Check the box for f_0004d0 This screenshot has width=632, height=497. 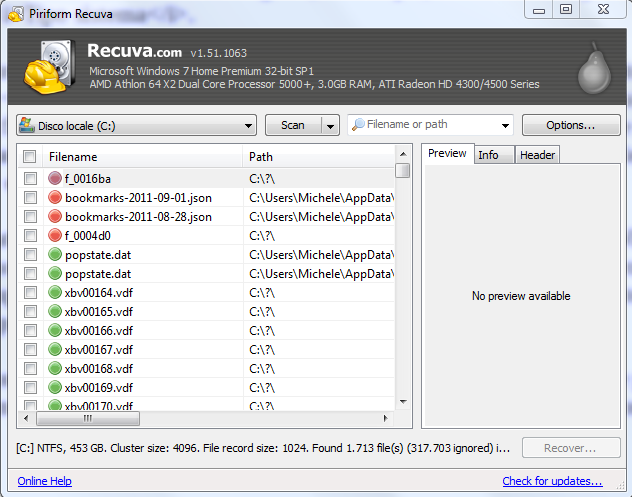pyautogui.click(x=30, y=235)
